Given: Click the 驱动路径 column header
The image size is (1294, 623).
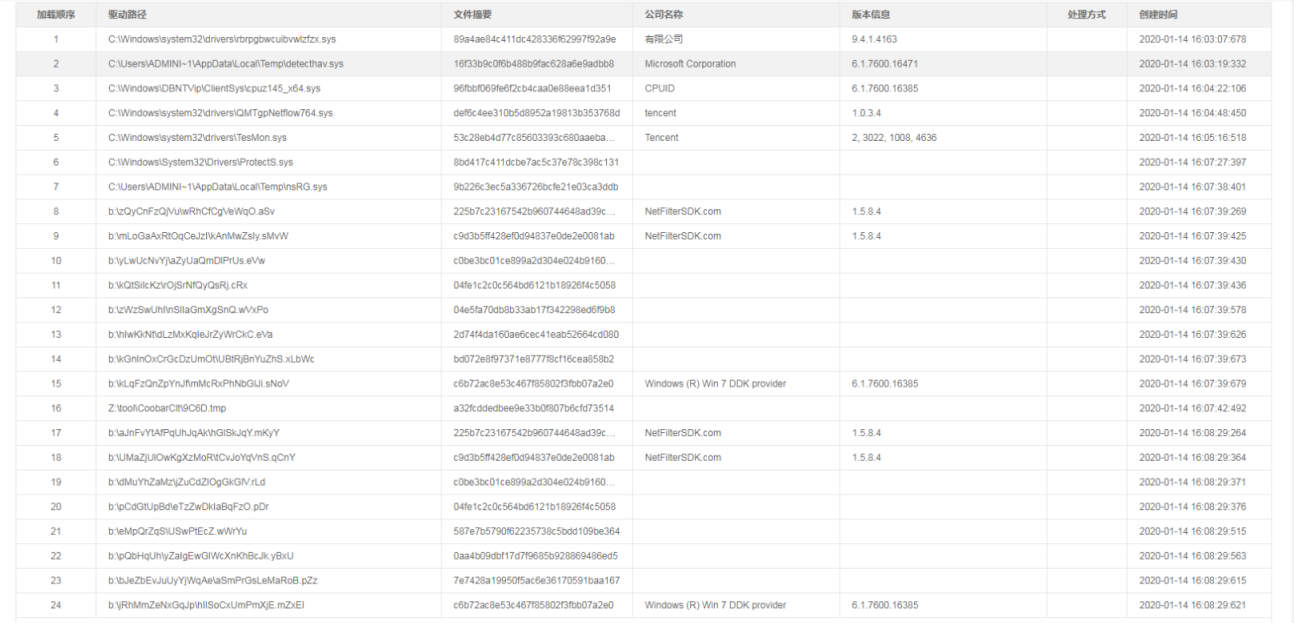Looking at the screenshot, I should coord(129,15).
